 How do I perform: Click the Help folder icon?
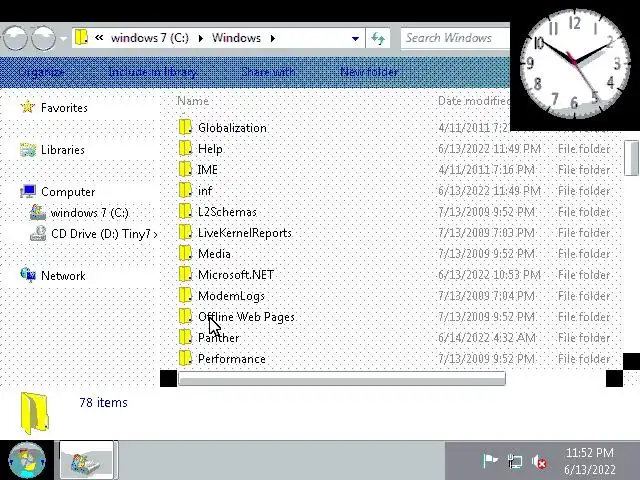(185, 148)
